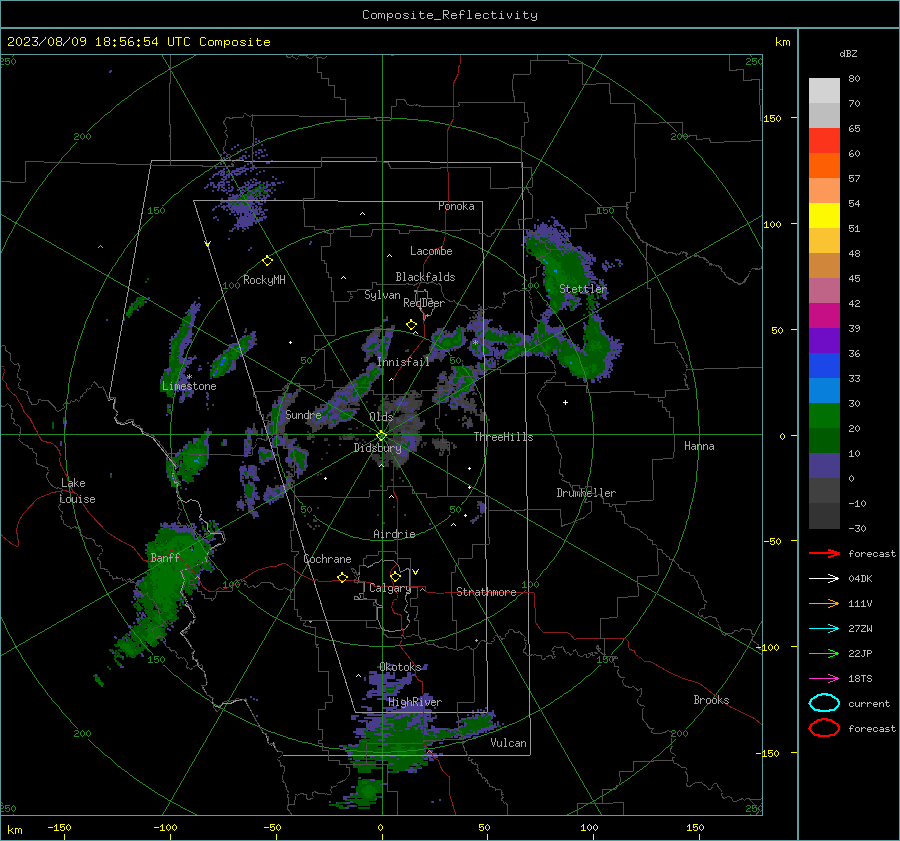Click the white cross marker east of ThreeHills

[565, 402]
